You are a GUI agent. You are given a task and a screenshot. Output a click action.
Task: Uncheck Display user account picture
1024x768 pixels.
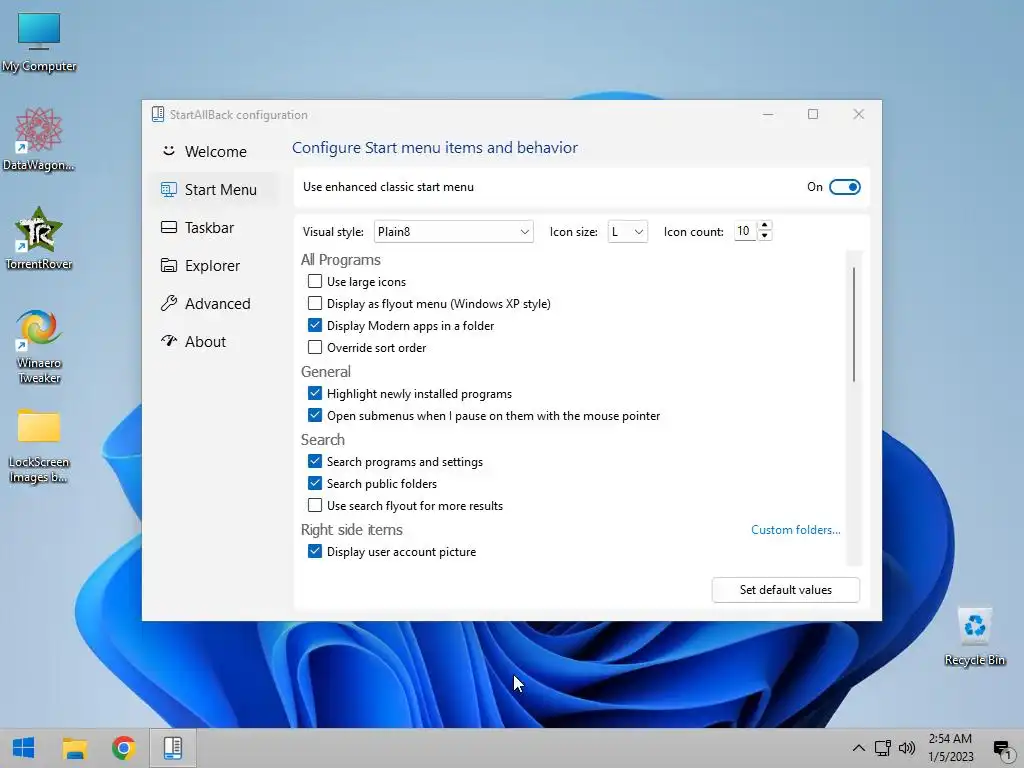point(315,551)
